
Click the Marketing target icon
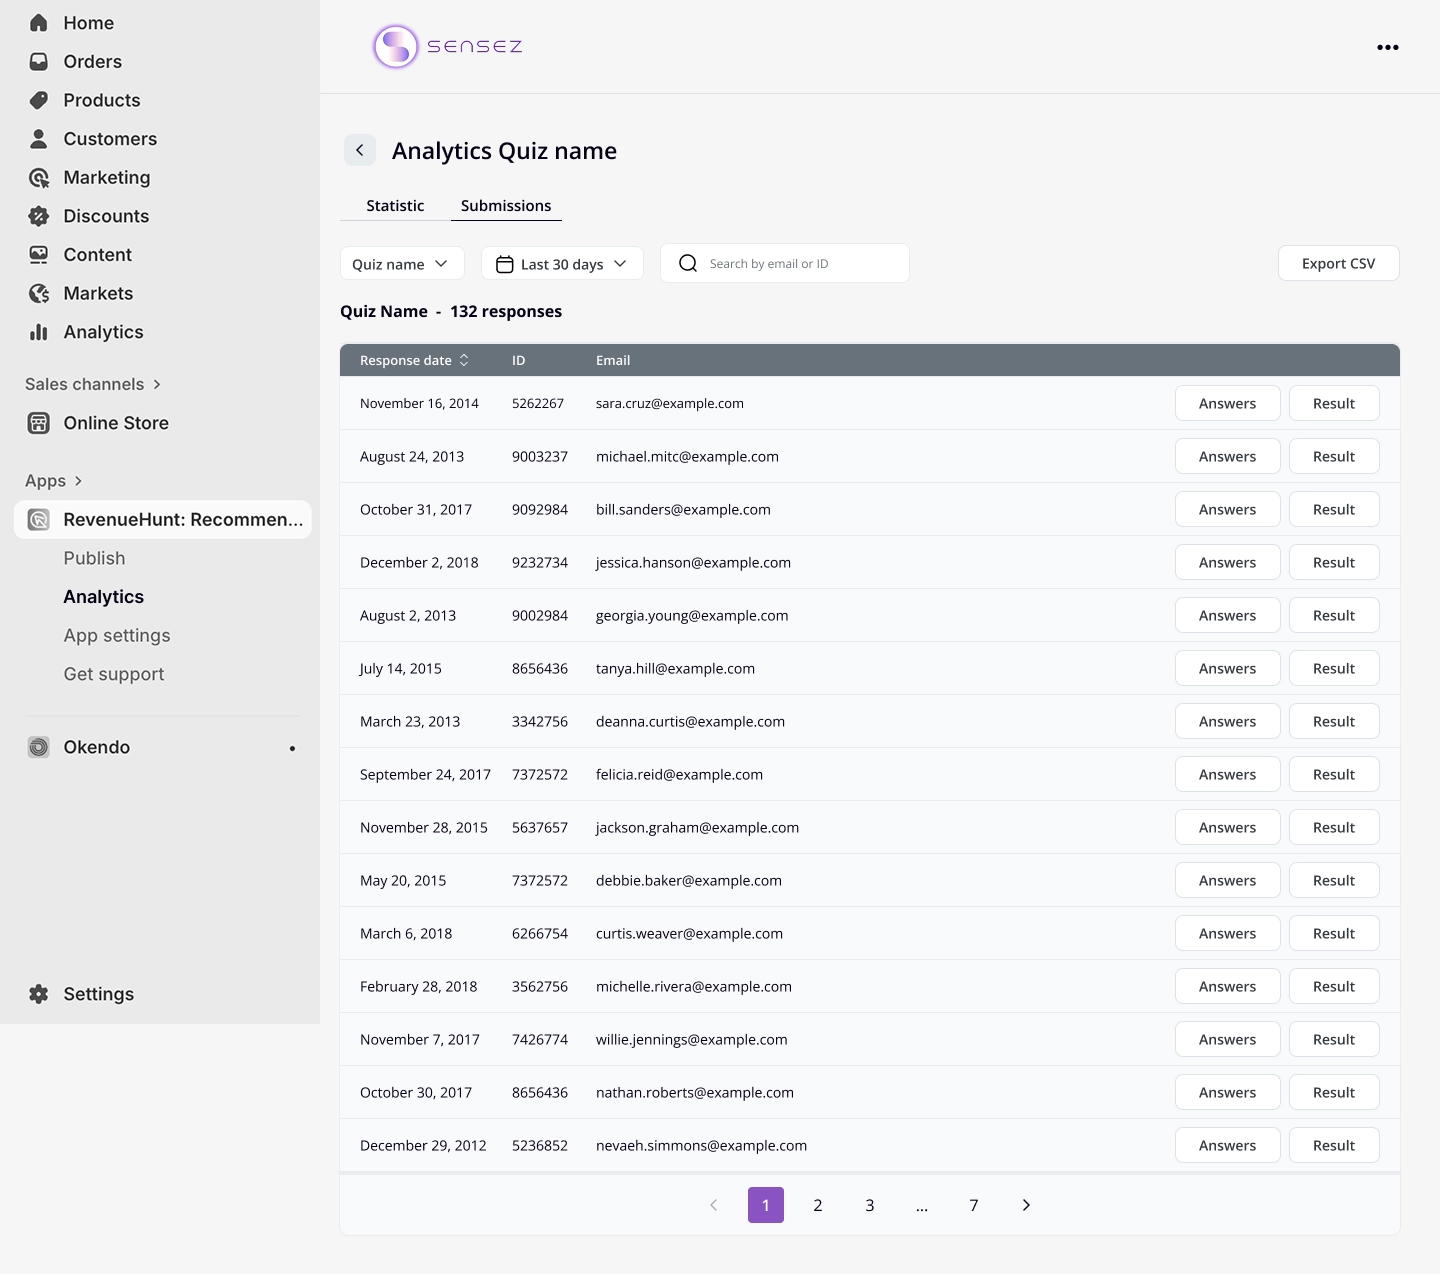(x=39, y=178)
